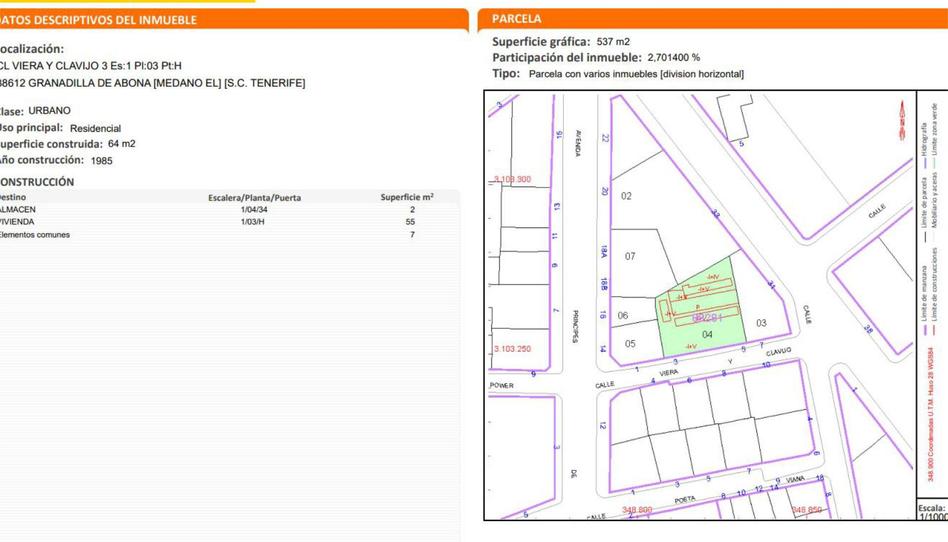The width and height of the screenshot is (948, 542).
Task: Click parcel 05 on the map
Action: point(630,344)
